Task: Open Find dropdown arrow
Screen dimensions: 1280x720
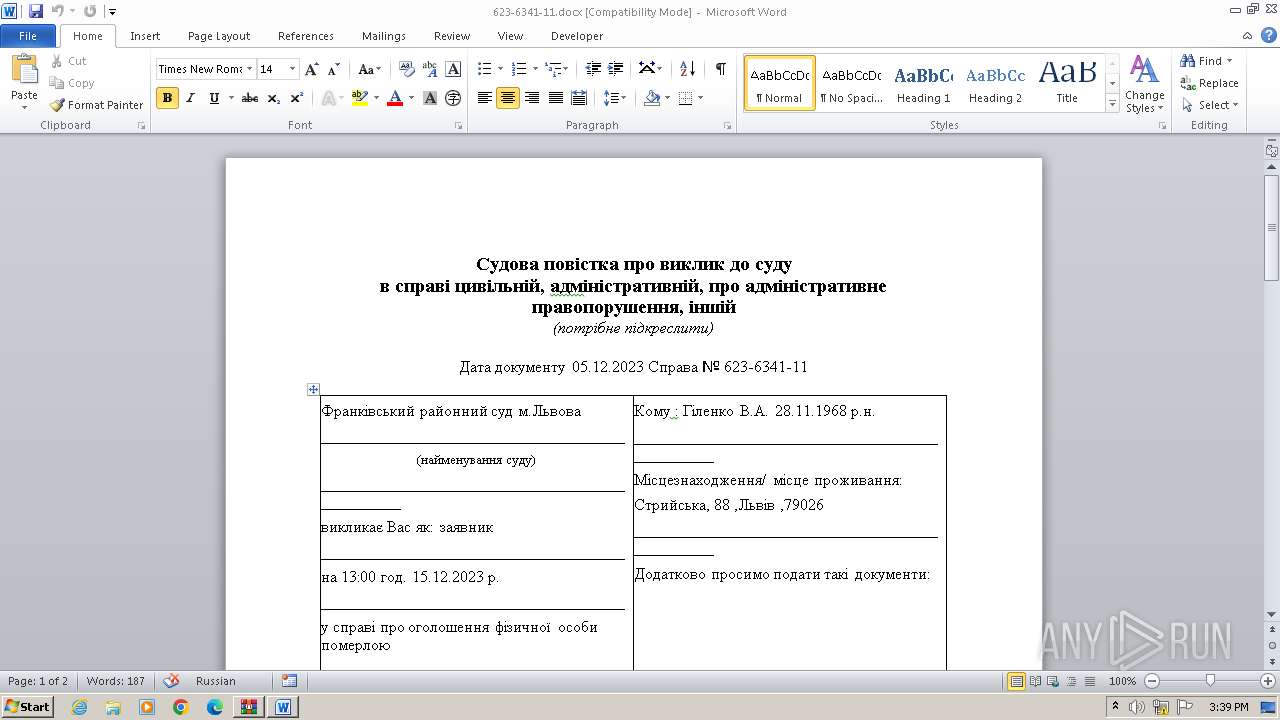Action: [x=1230, y=61]
